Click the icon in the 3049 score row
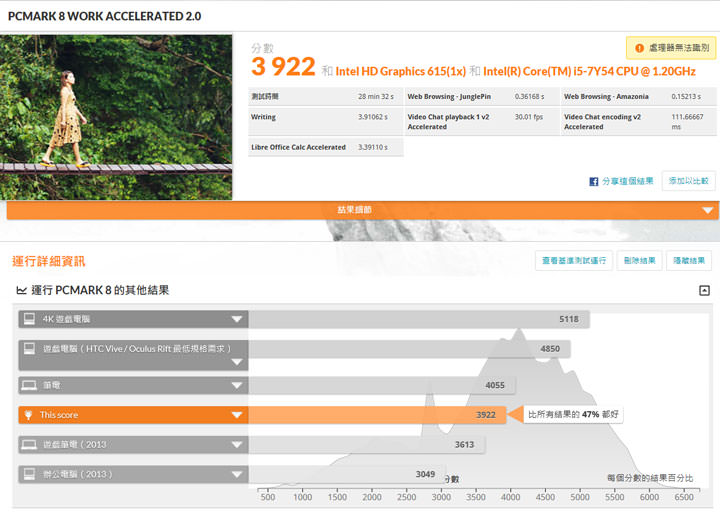 click(29, 474)
